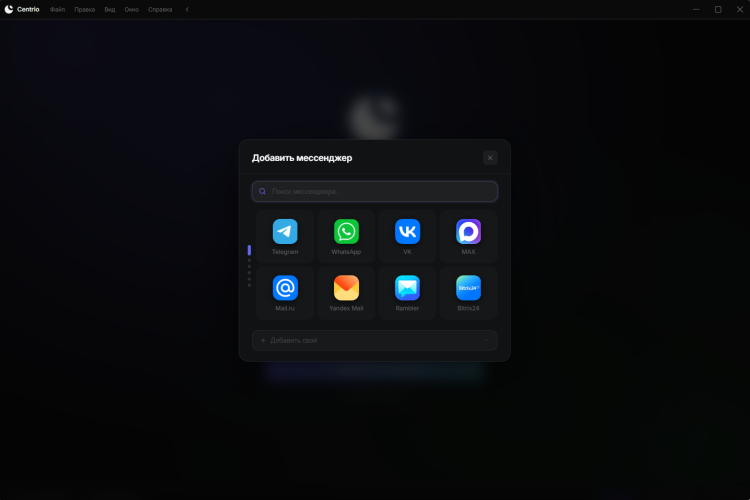Click the Bitrix24 label text

click(468, 309)
